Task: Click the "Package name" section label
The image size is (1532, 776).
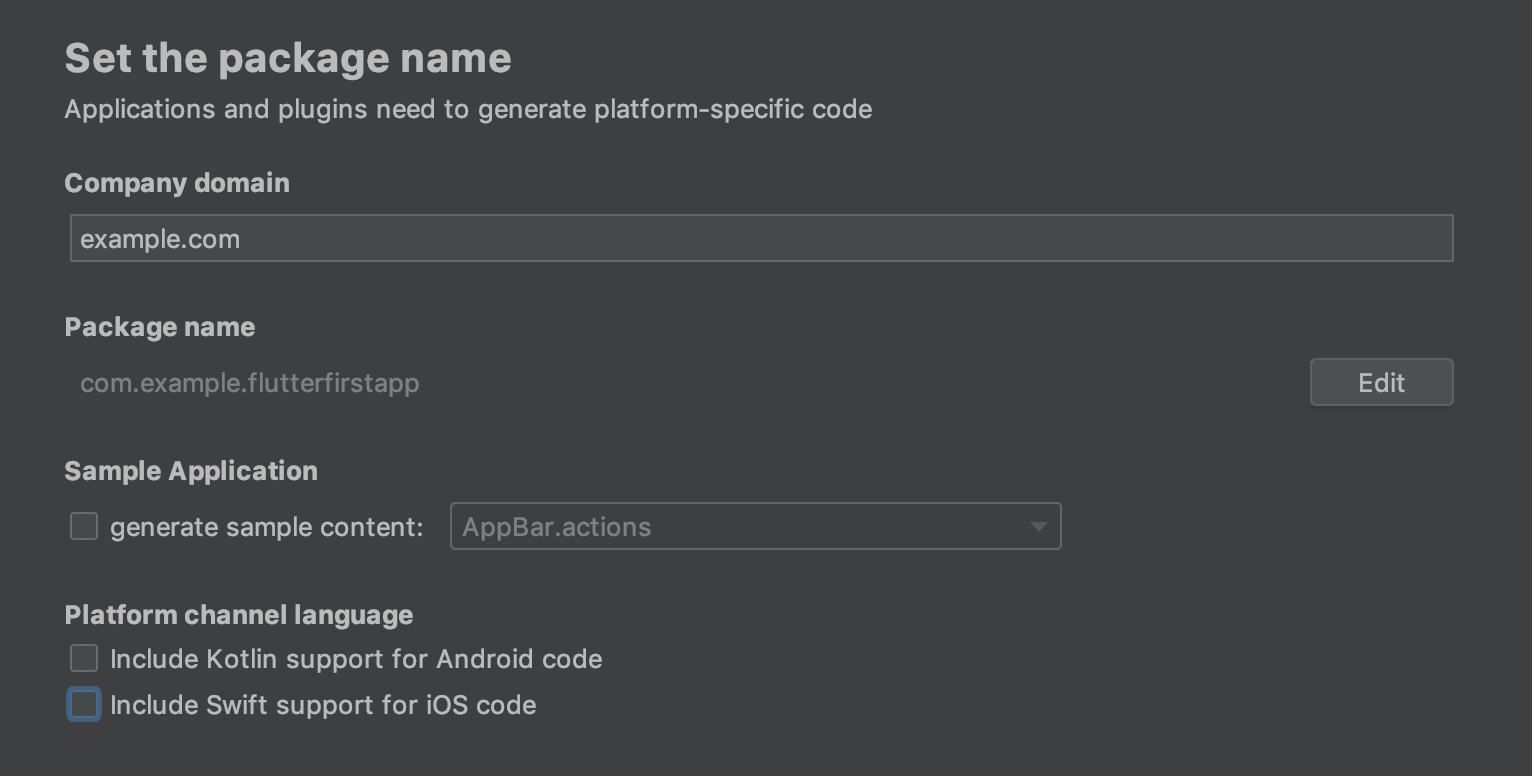Action: click(160, 327)
